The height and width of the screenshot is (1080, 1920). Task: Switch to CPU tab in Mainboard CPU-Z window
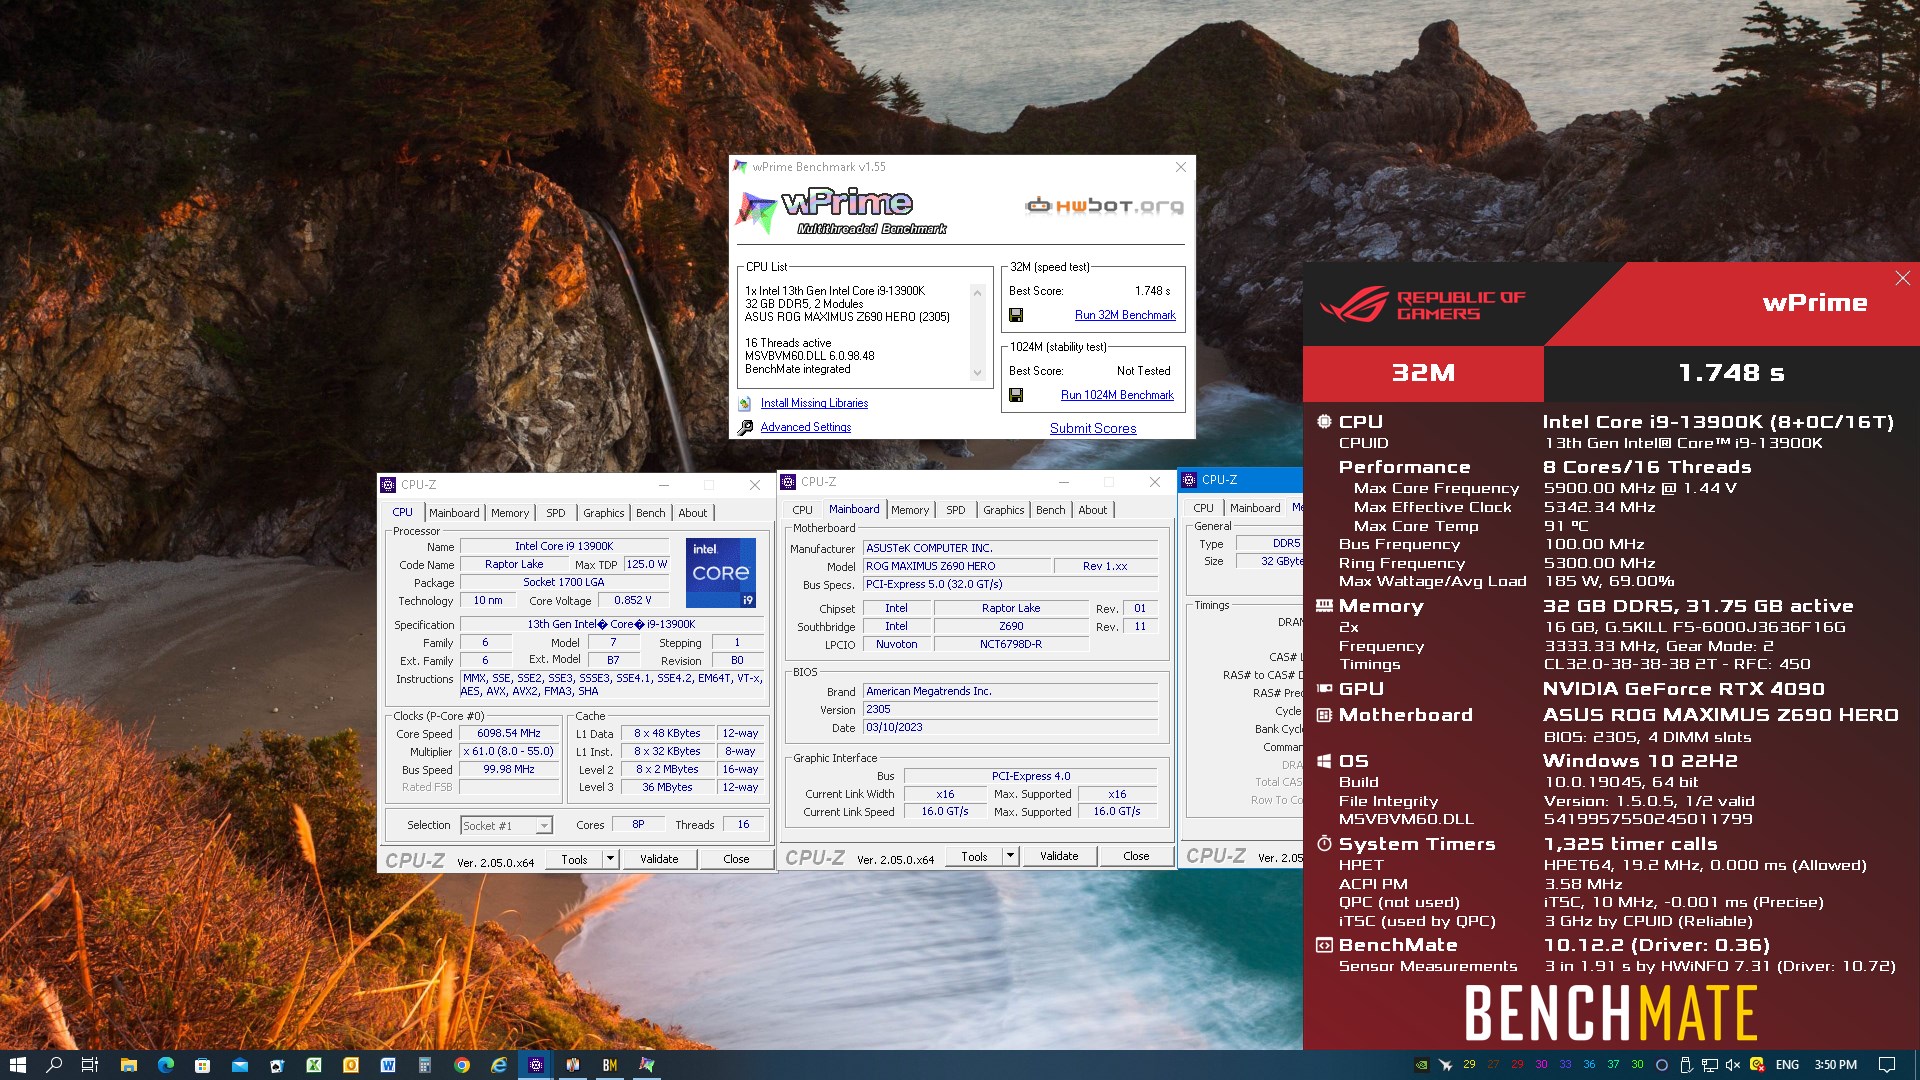click(803, 510)
